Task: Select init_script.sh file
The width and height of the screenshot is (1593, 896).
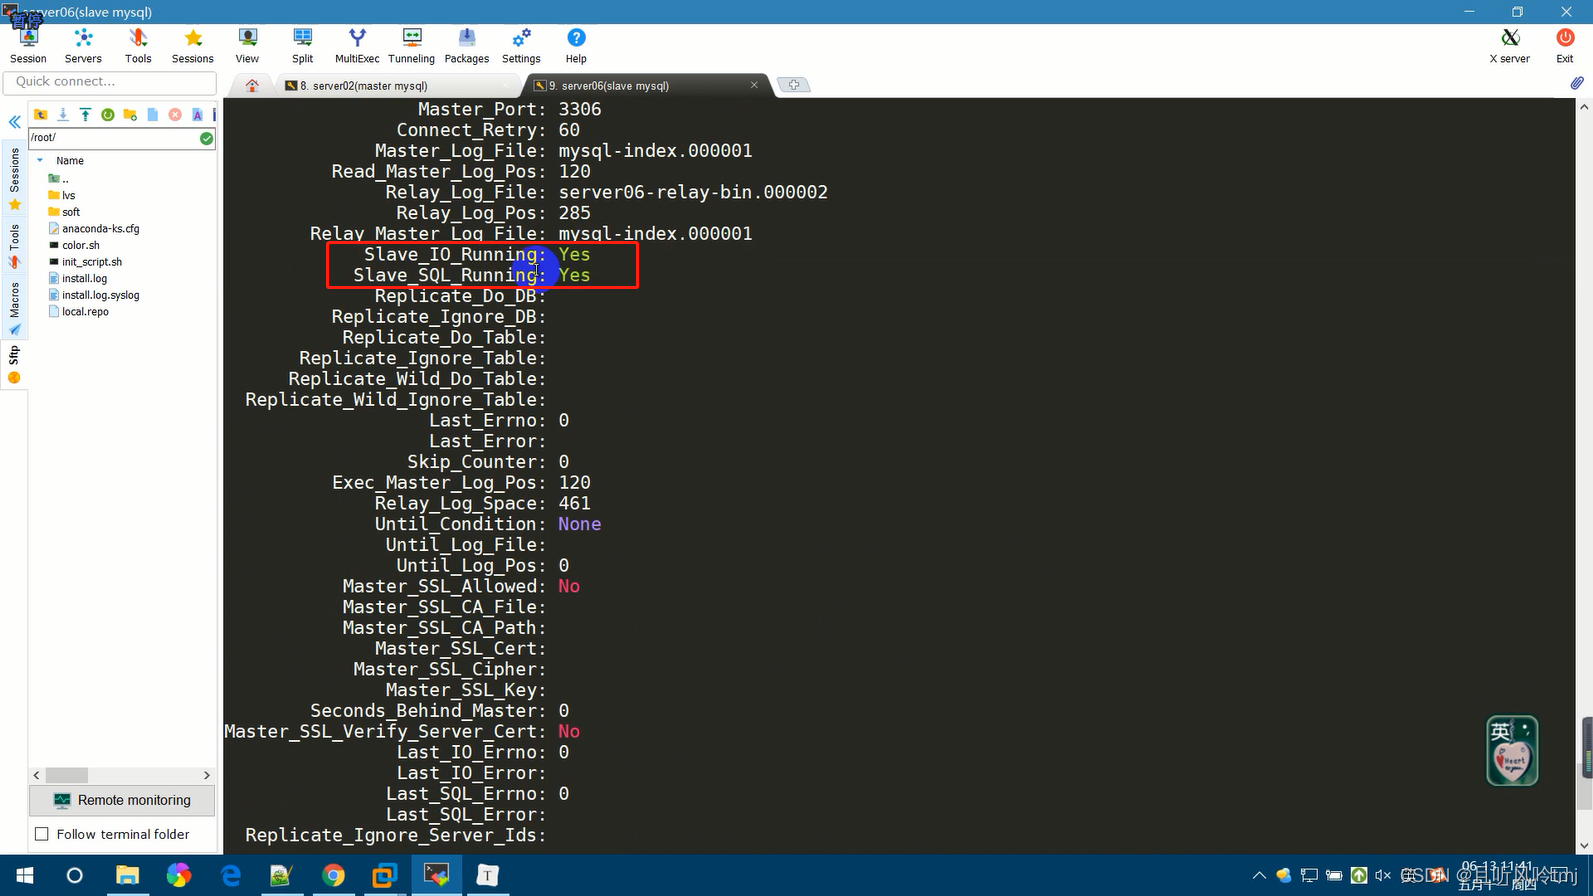Action: click(x=85, y=262)
